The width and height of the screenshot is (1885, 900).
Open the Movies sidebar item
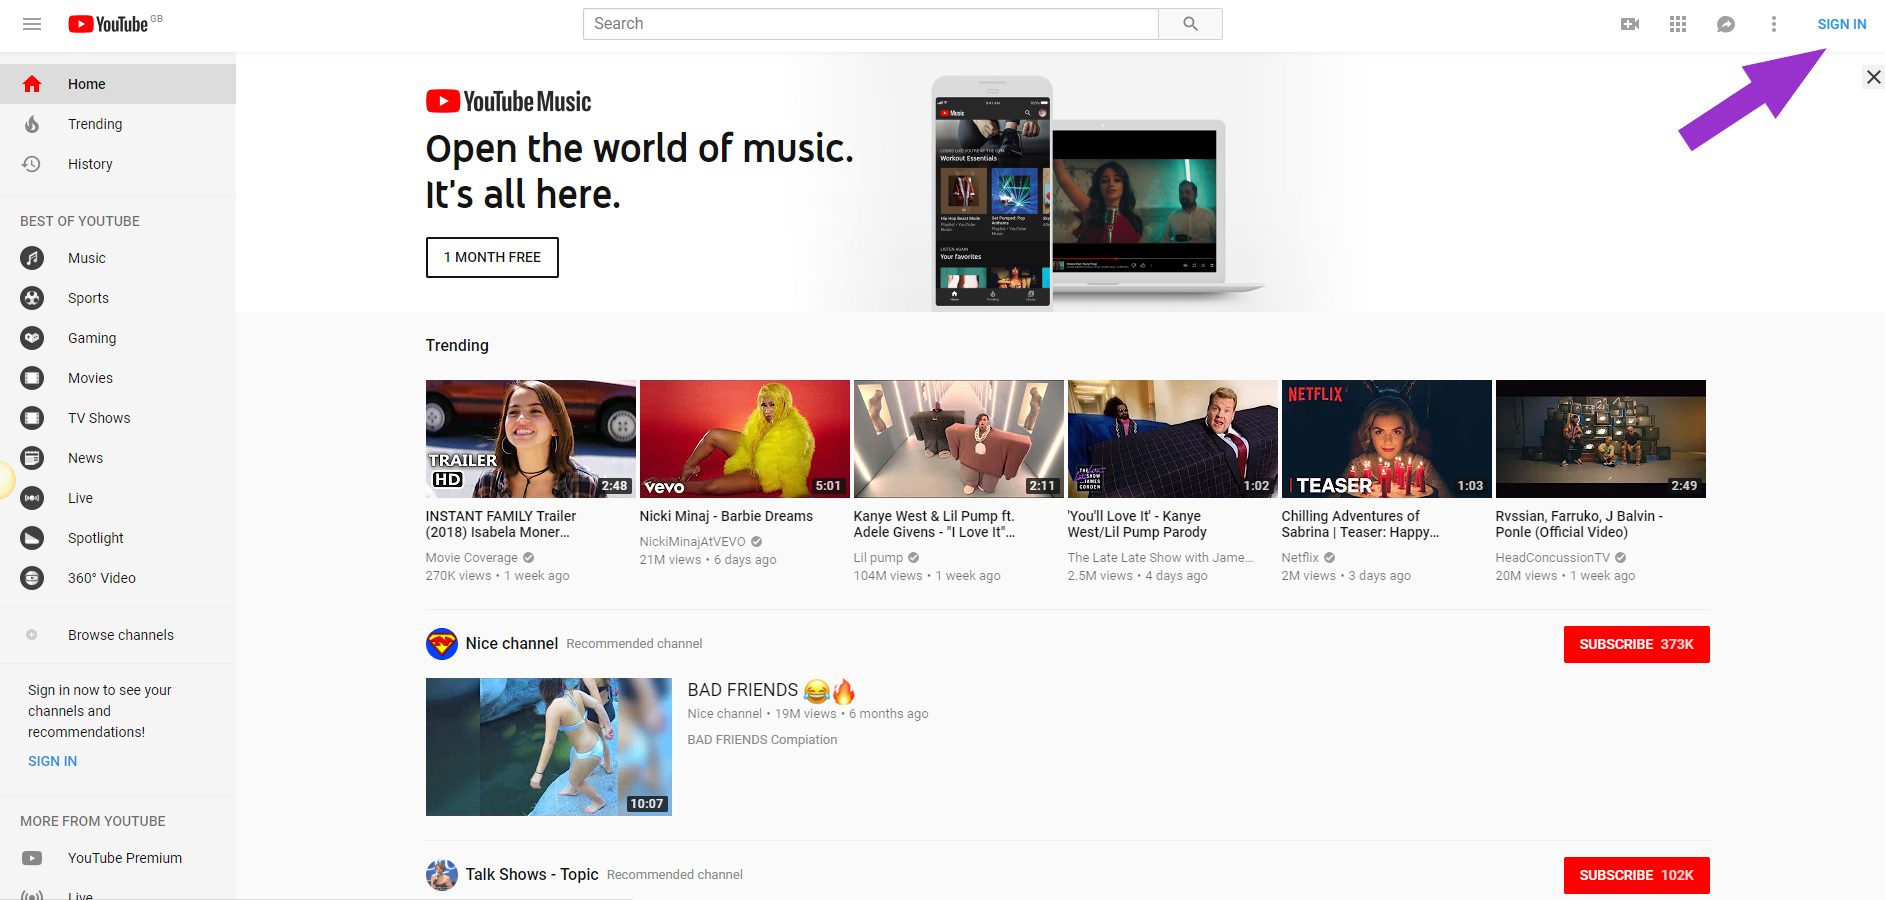coord(118,378)
